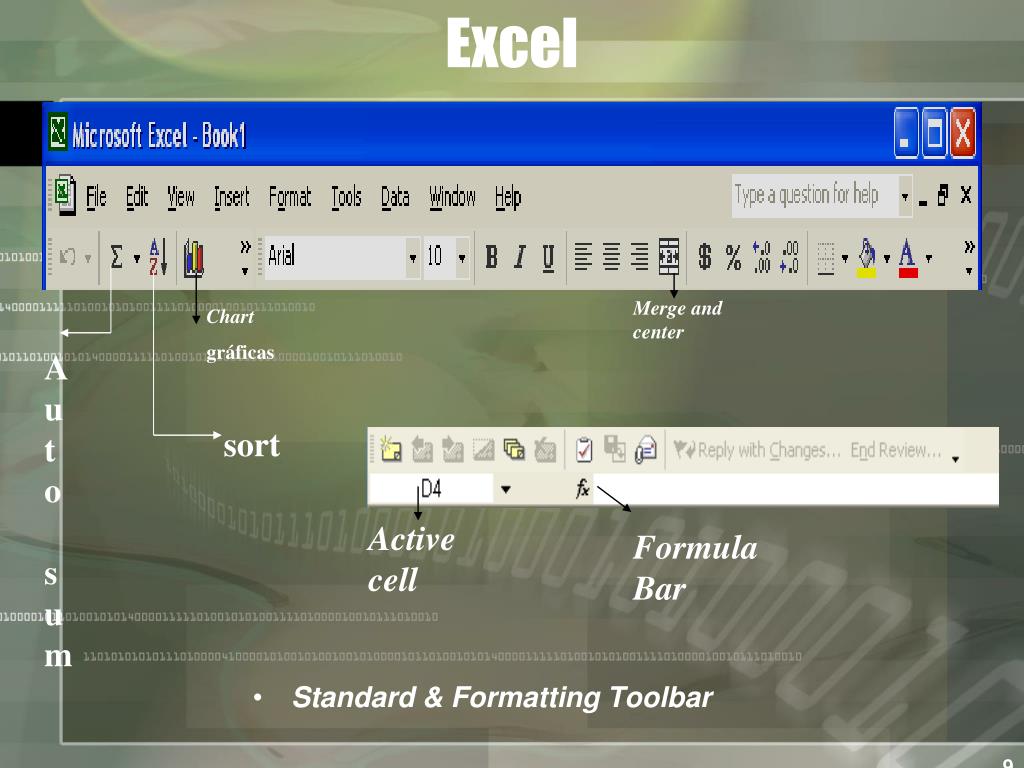Apply Percent style icon

pyautogui.click(x=733, y=257)
